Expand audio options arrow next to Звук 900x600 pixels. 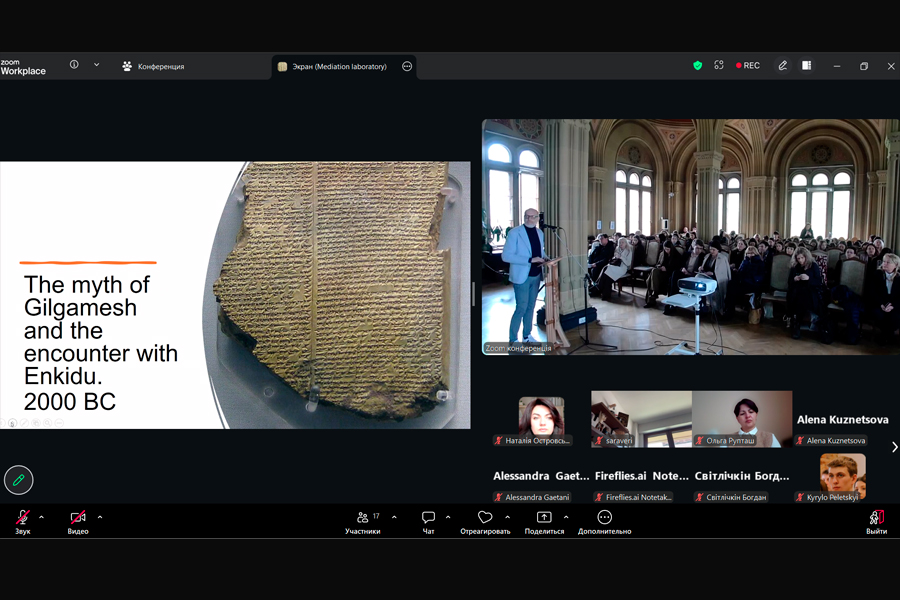(x=41, y=517)
